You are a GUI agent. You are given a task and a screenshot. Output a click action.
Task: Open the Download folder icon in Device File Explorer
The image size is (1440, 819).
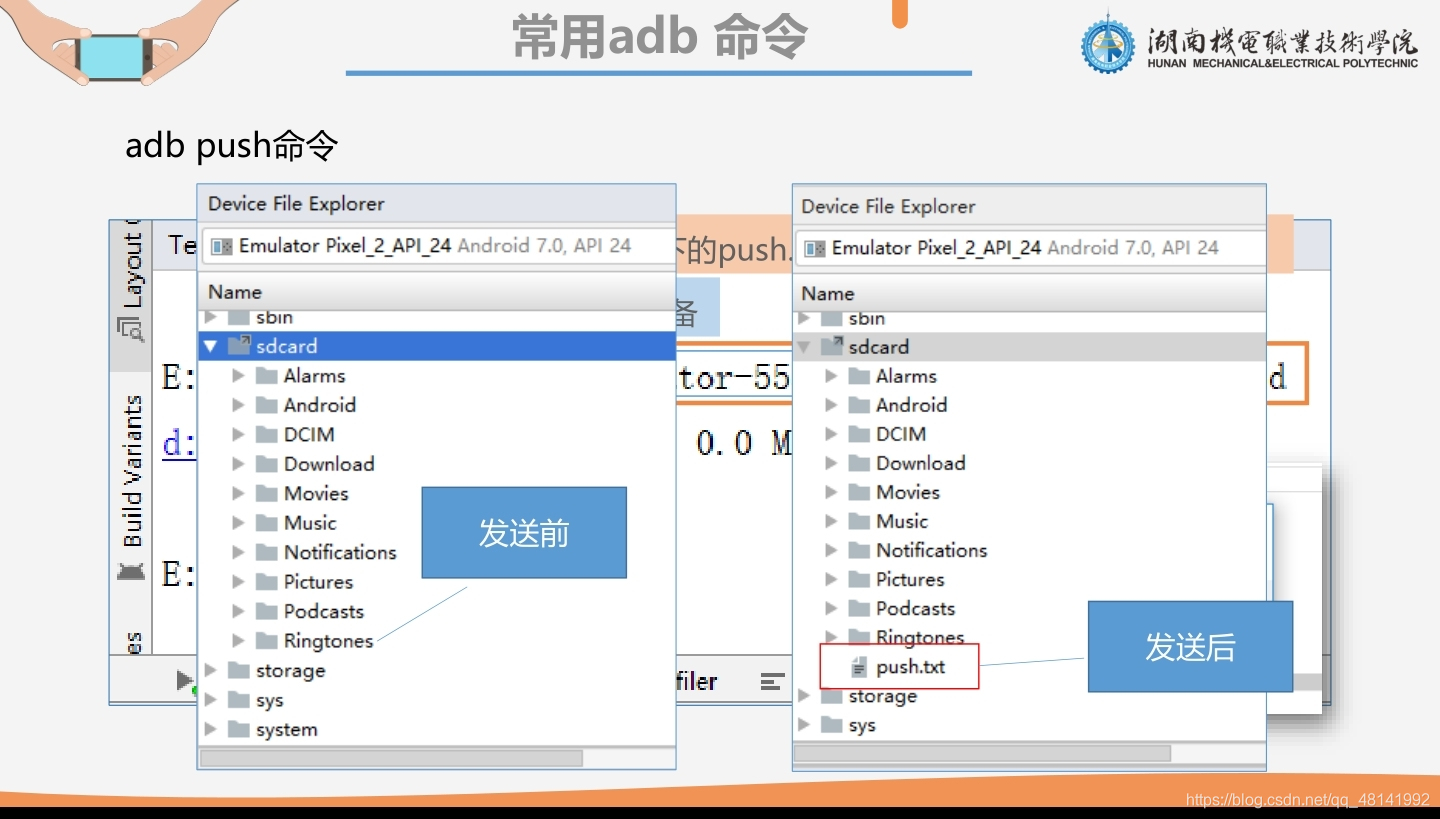(265, 463)
